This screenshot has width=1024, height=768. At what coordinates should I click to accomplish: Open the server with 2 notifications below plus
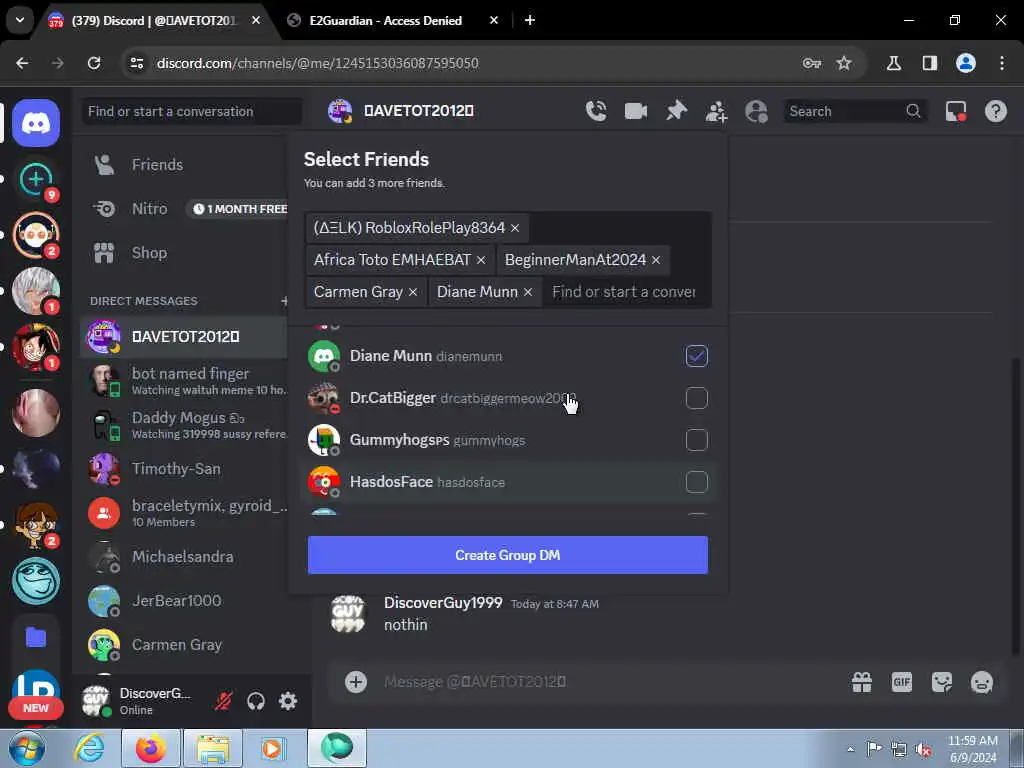36,235
